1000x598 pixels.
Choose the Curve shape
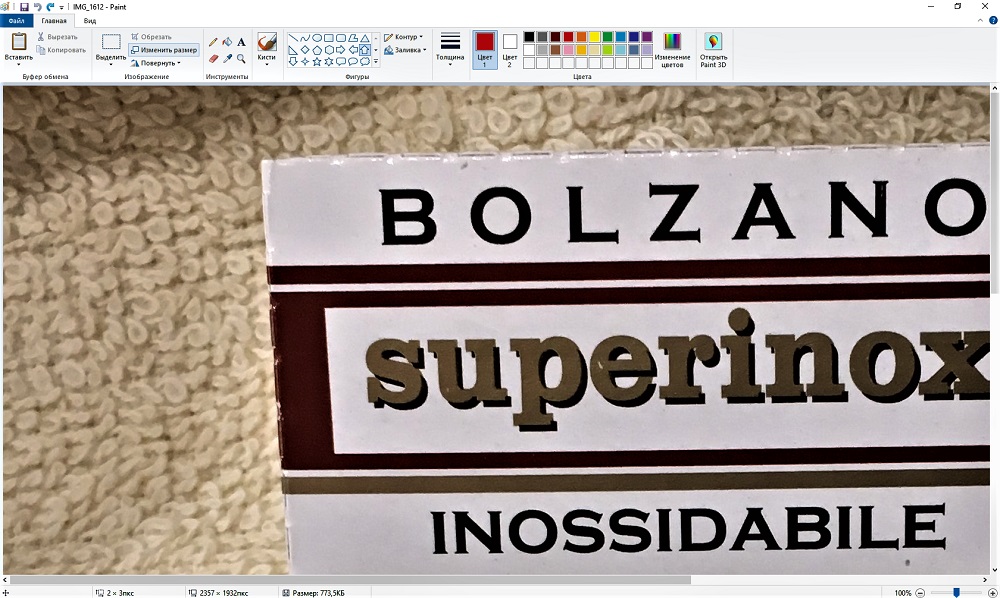click(x=305, y=38)
